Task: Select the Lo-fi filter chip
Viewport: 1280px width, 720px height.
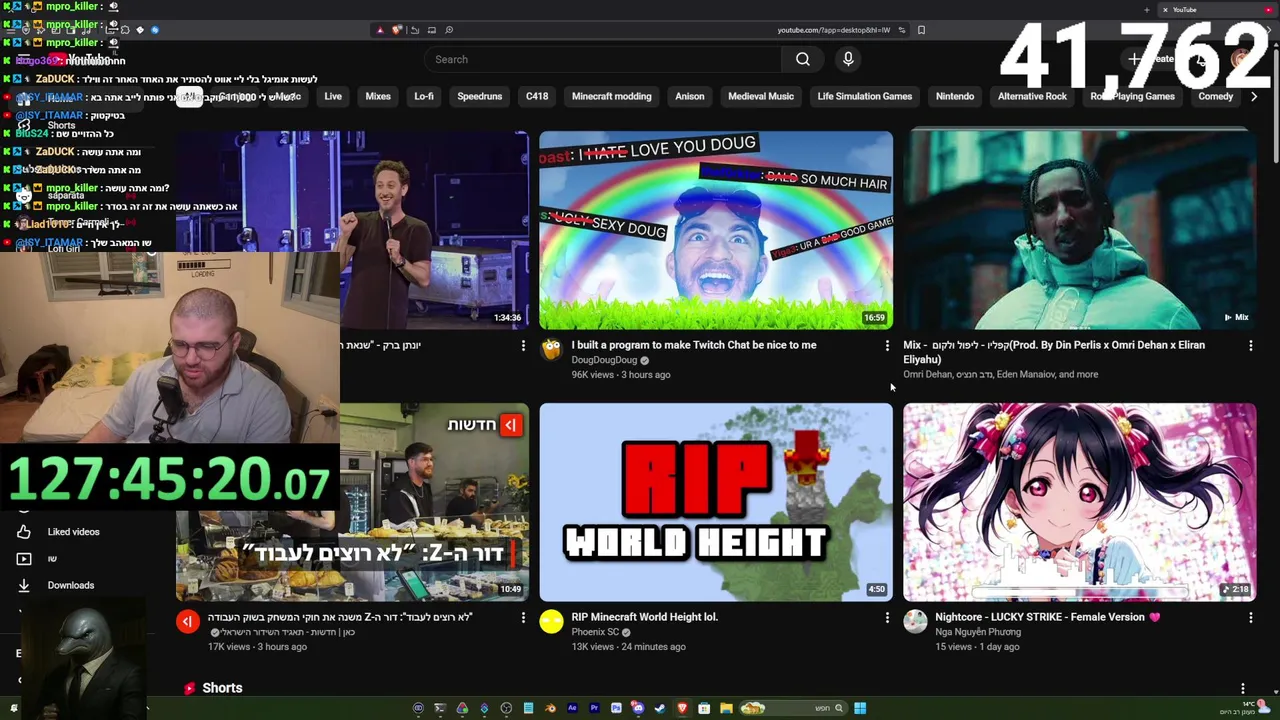Action: pos(424,96)
